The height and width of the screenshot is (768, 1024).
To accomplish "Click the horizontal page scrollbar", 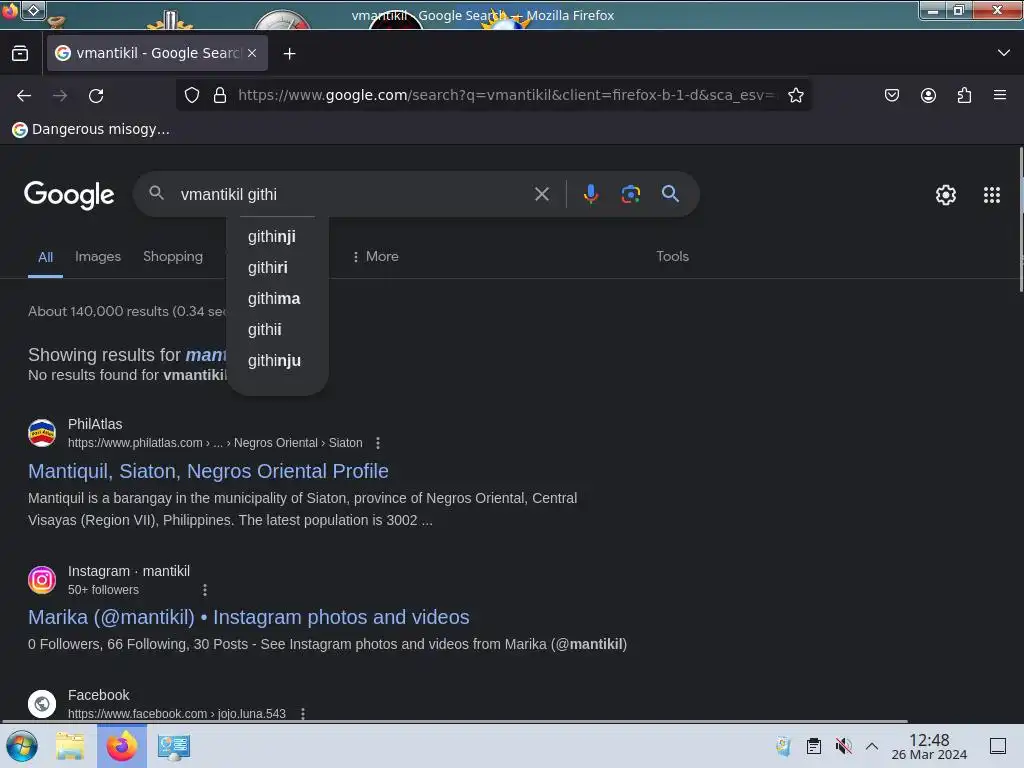I will [455, 722].
